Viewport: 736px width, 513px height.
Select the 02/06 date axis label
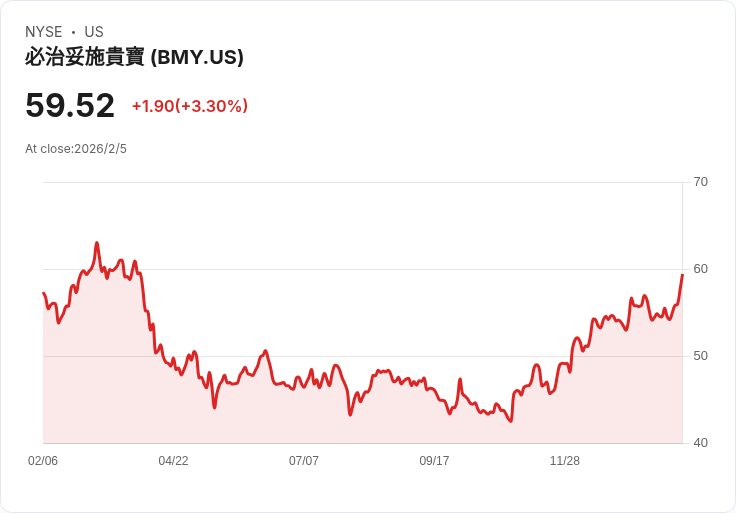click(x=43, y=460)
